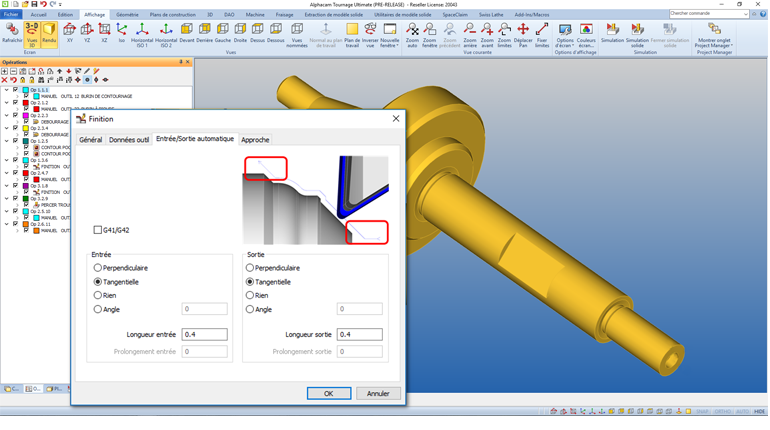Open Couleurs écran settings
Image resolution: width=770 pixels, height=430 pixels.
(586, 32)
